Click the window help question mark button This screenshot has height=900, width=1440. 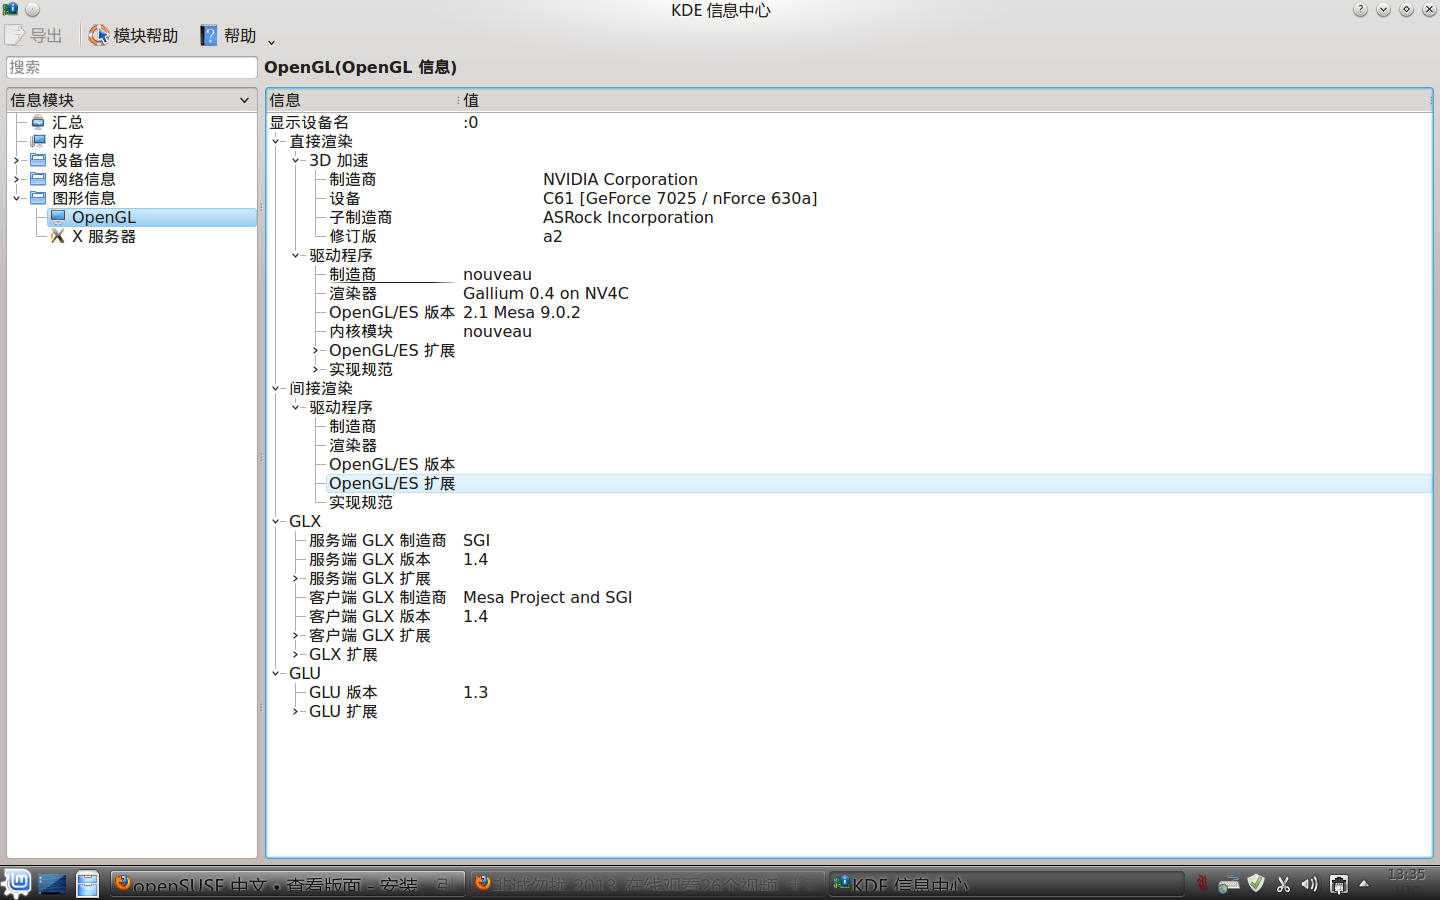(x=1360, y=10)
